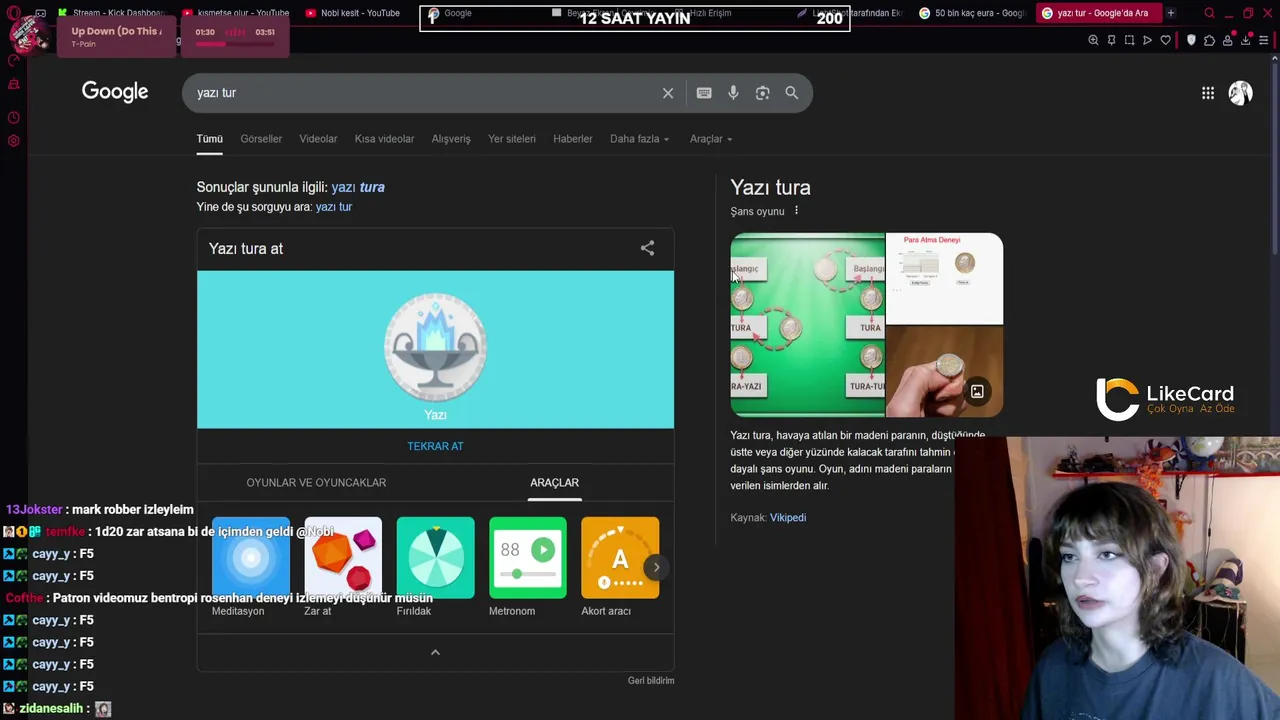Click the coin showing Yazı
The width and height of the screenshot is (1280, 720).
click(435, 347)
